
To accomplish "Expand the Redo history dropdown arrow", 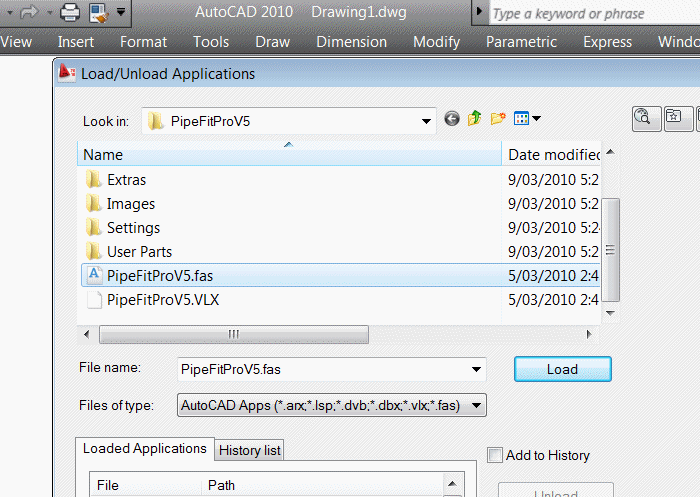I will click(49, 12).
